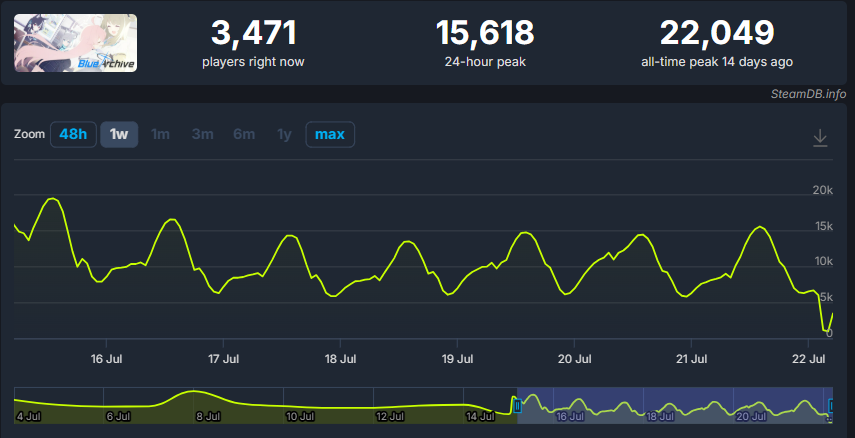The width and height of the screenshot is (855, 438).
Task: Click the '19 Jul' axis label
Action: (x=457, y=359)
